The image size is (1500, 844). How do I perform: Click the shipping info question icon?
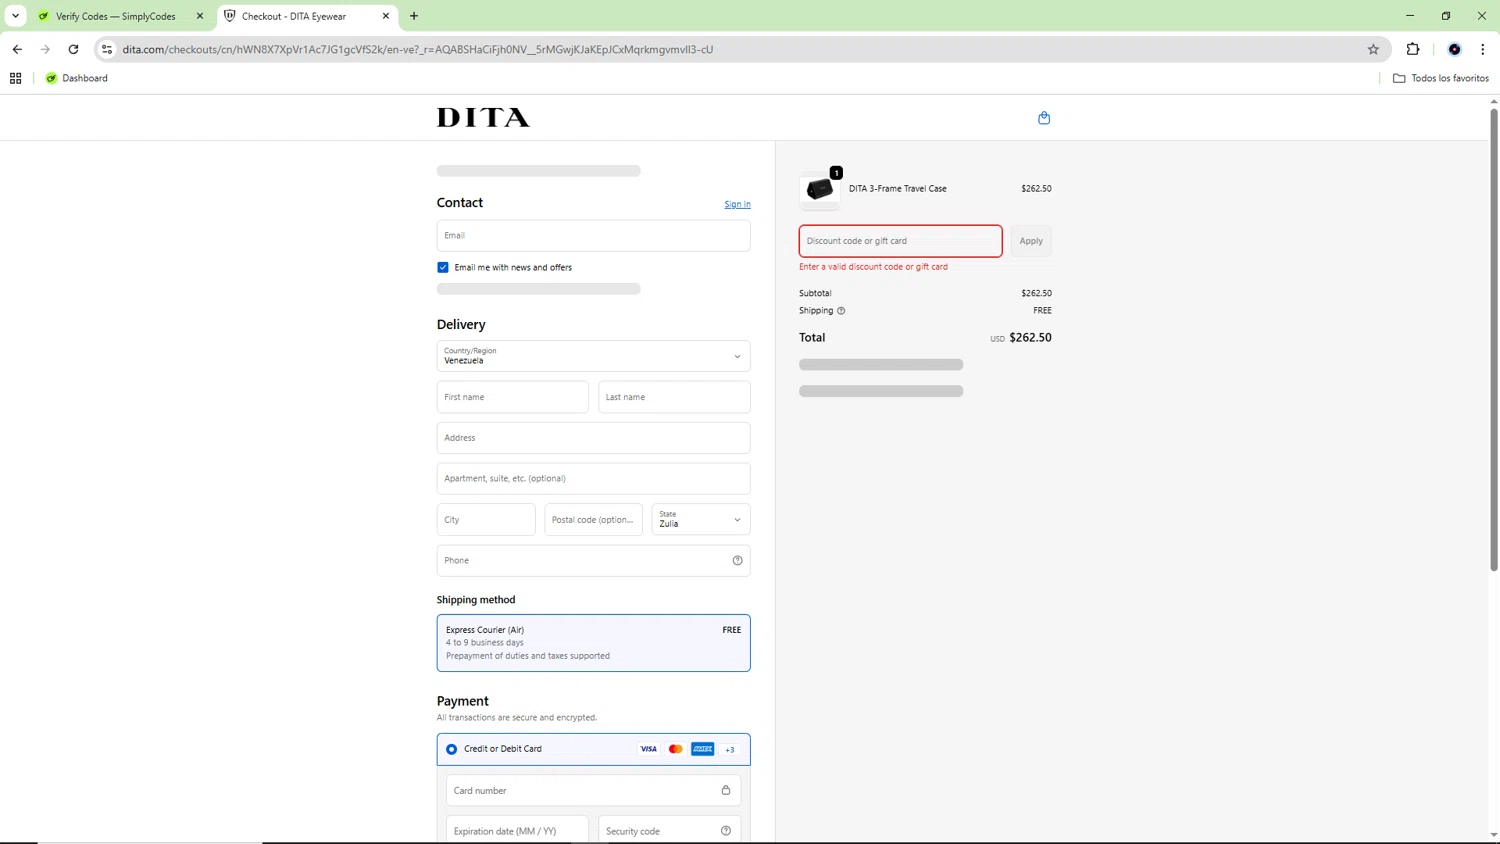pos(841,311)
